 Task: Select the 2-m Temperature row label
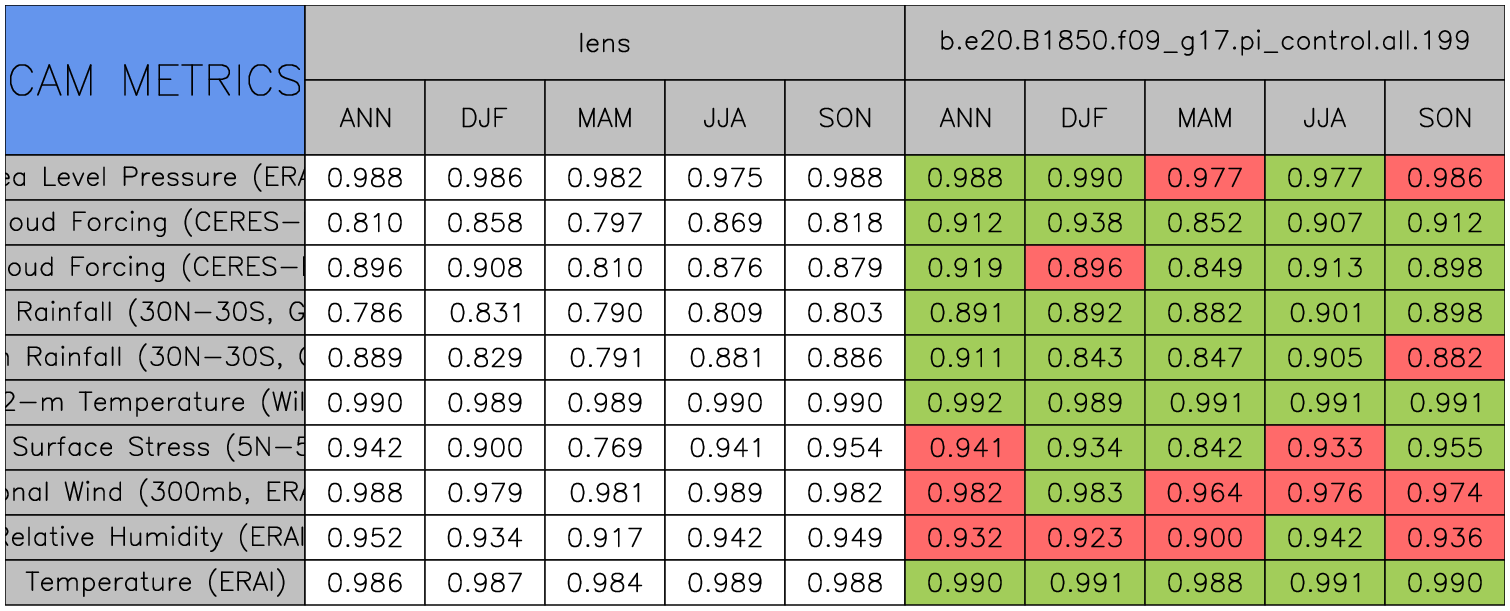coord(155,402)
